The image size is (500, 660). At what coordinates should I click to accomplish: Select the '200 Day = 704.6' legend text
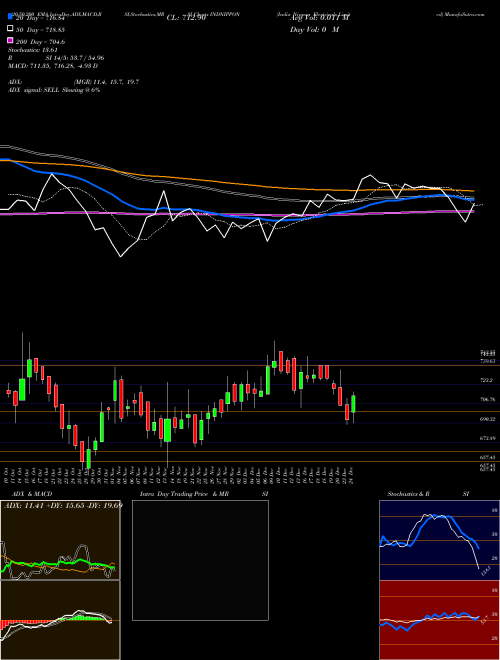pyautogui.click(x=40, y=42)
